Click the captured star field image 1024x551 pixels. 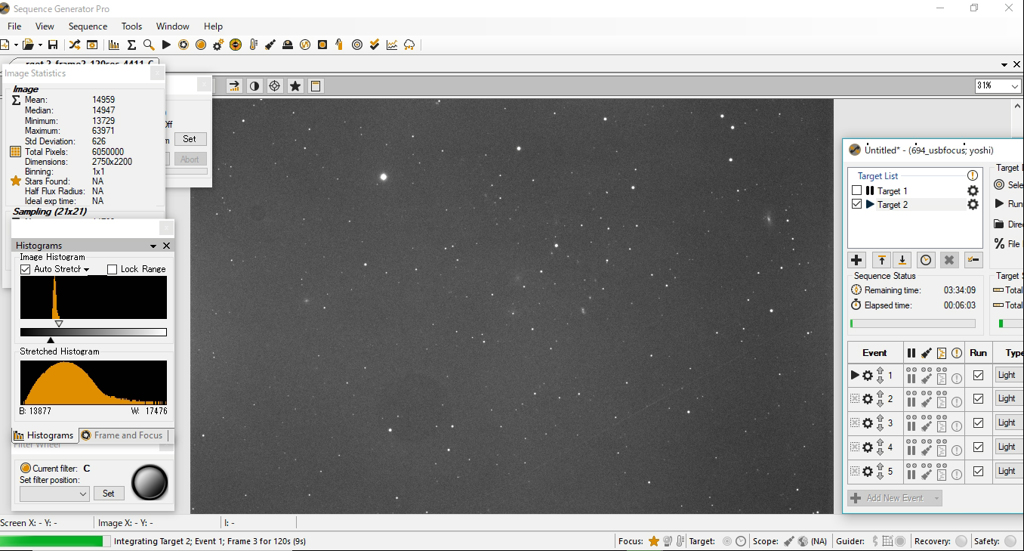pyautogui.click(x=512, y=306)
